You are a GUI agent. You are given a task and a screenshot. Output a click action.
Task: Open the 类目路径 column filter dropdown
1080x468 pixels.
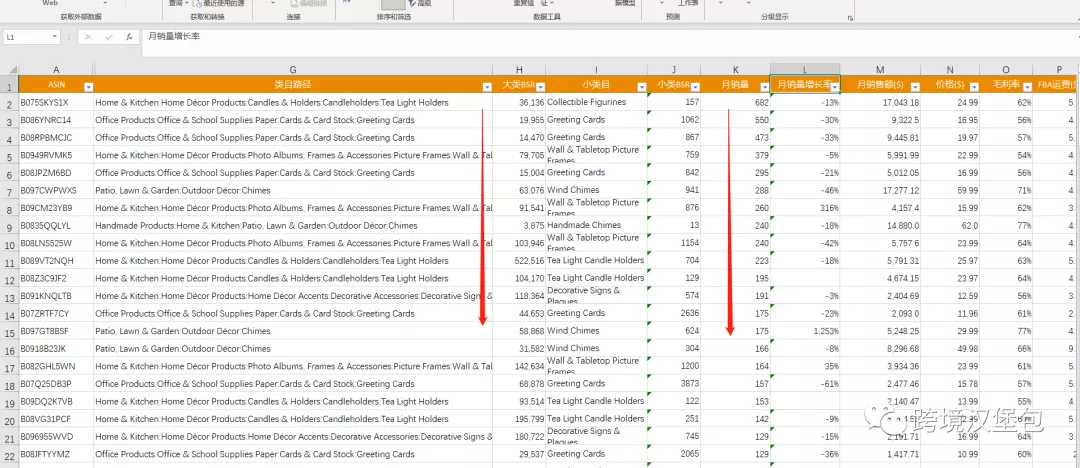tap(486, 87)
